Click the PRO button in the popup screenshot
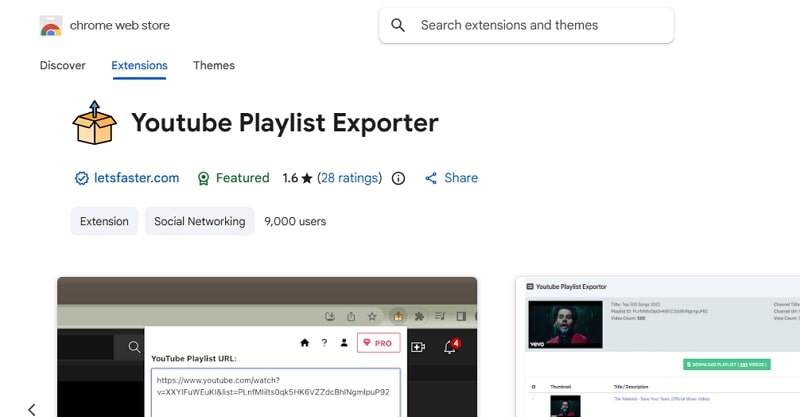Viewport: 800px width, 417px height. [x=379, y=343]
